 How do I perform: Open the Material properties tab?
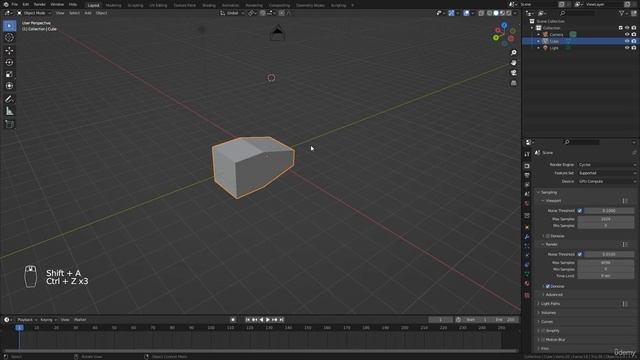[527, 283]
